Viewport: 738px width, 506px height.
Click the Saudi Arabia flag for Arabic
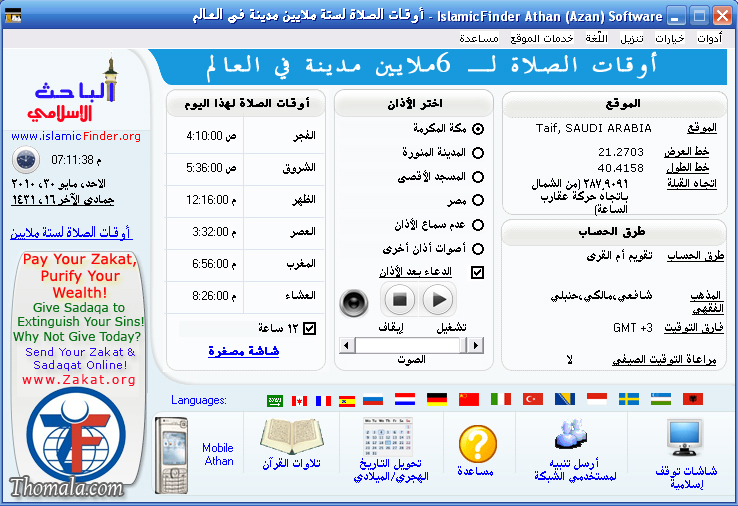[x=274, y=401]
